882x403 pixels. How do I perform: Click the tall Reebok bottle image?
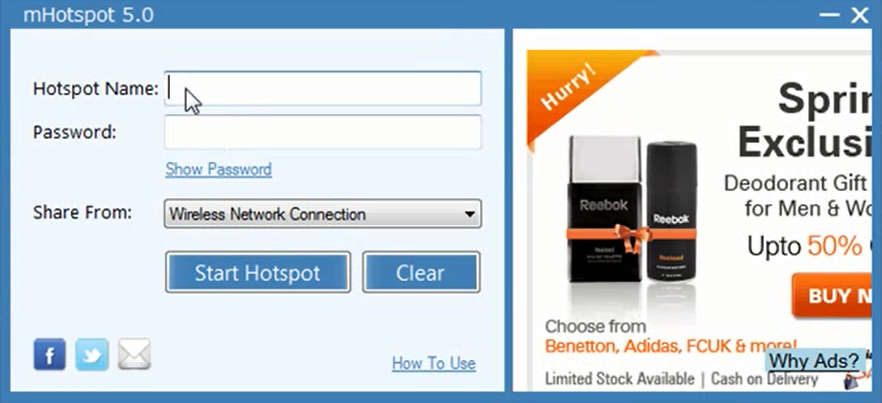(605, 209)
